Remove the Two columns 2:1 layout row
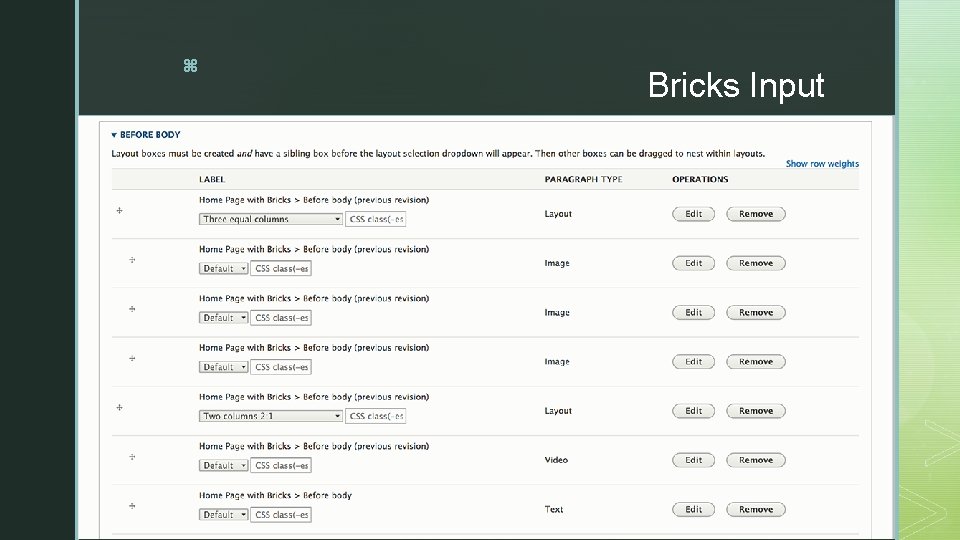This screenshot has height=540, width=960. 756,411
